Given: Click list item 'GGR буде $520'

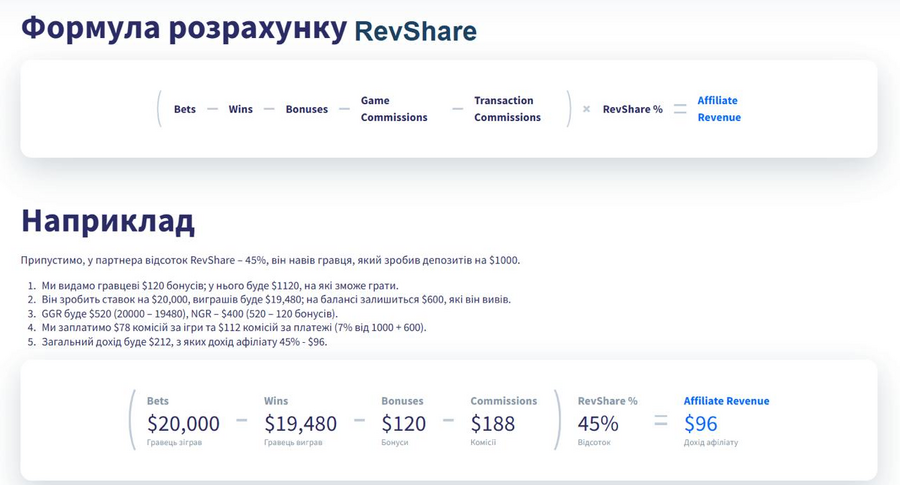Looking at the screenshot, I should point(189,313).
